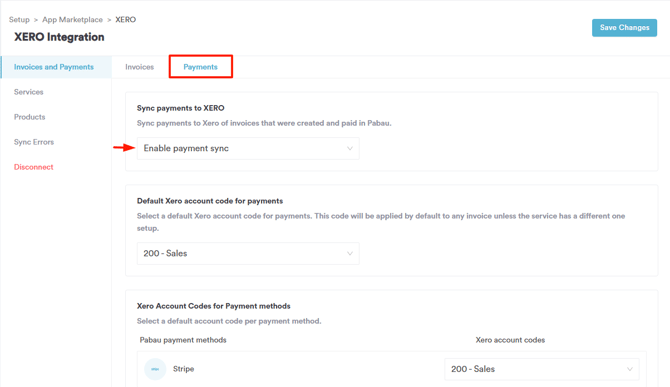Viewport: 670px width, 387px height.
Task: Click the Save Changes button
Action: pos(624,28)
